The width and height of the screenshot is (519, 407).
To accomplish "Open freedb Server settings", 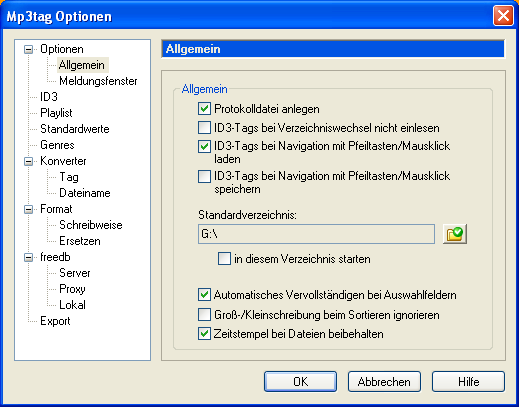I will tap(75, 273).
